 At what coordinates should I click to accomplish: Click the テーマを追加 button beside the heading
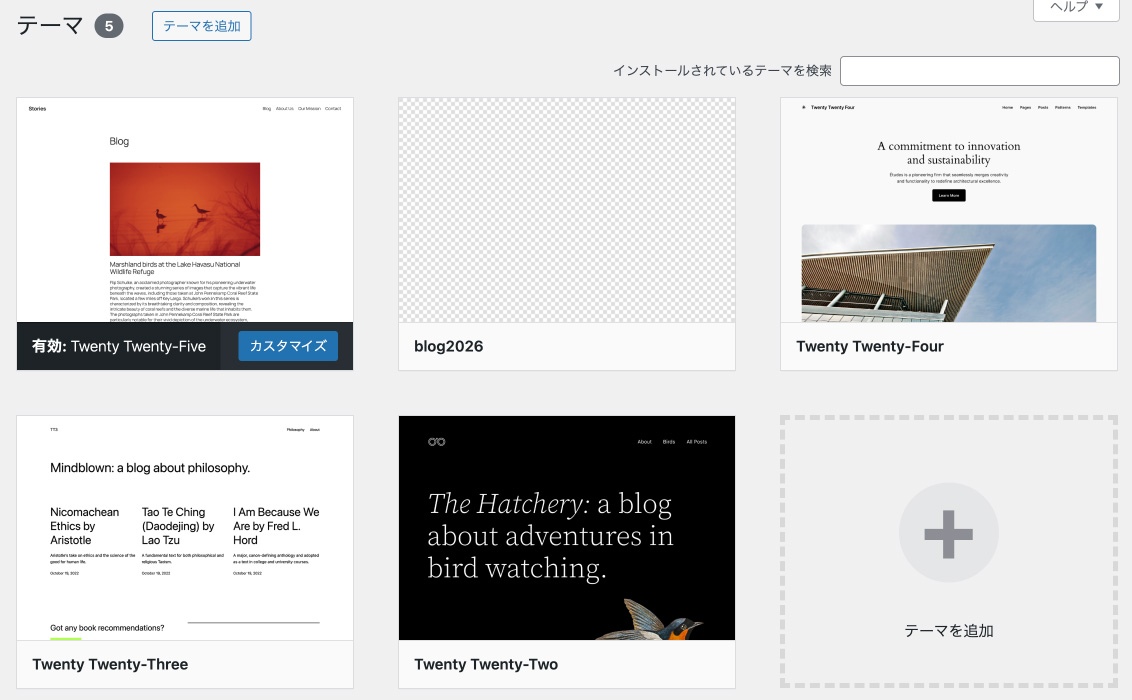tap(201, 26)
